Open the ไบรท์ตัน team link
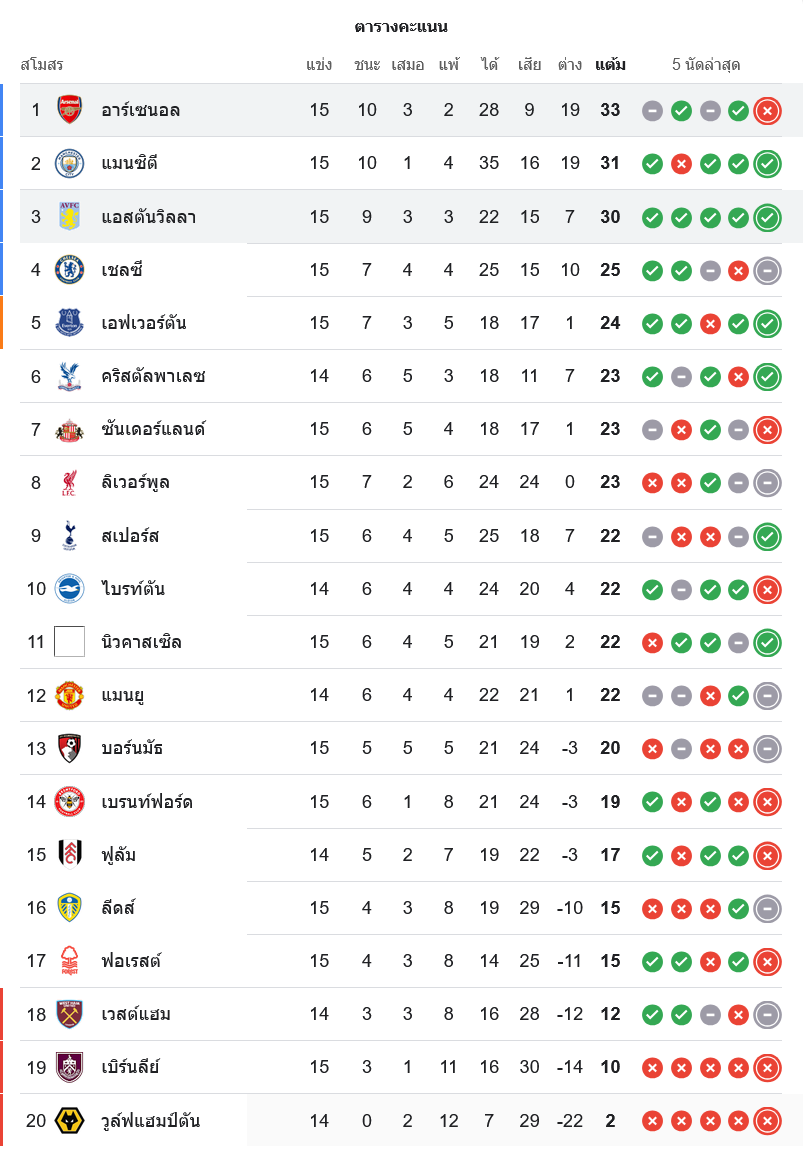This screenshot has width=803, height=1162. coord(133,589)
